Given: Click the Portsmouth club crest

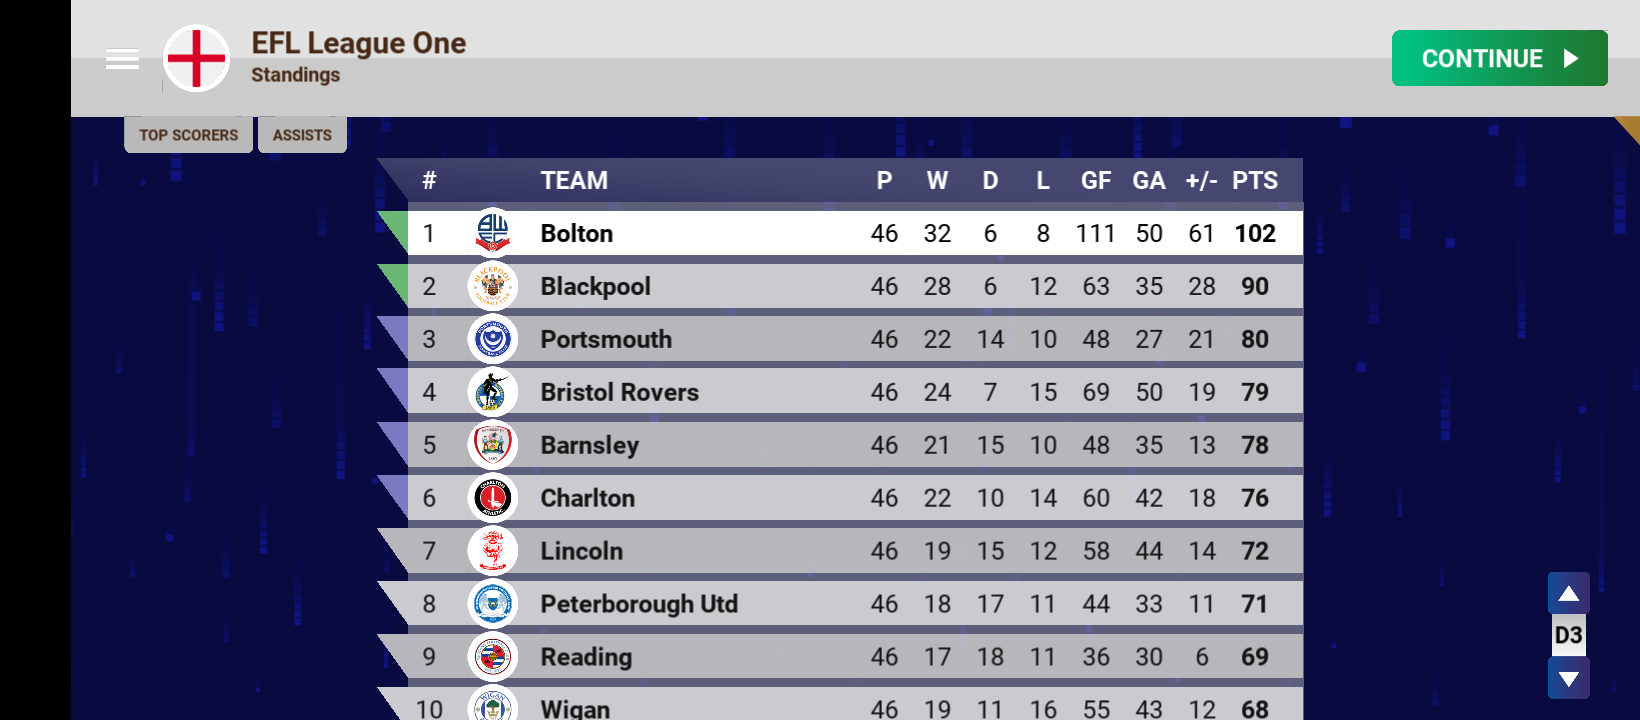Looking at the screenshot, I should tap(492, 339).
